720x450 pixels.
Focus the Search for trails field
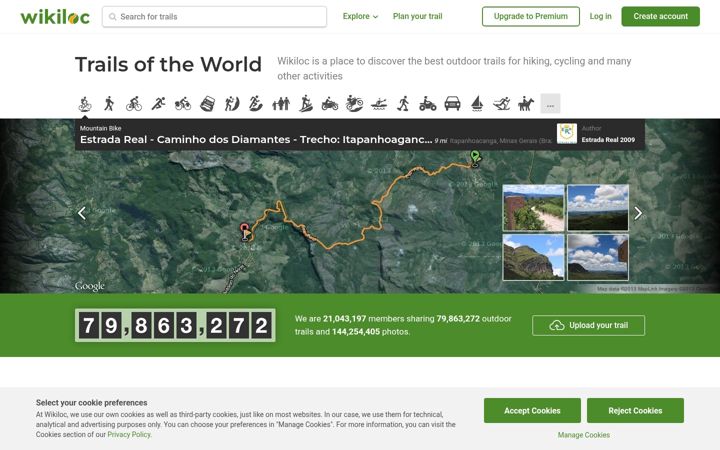[x=214, y=17]
